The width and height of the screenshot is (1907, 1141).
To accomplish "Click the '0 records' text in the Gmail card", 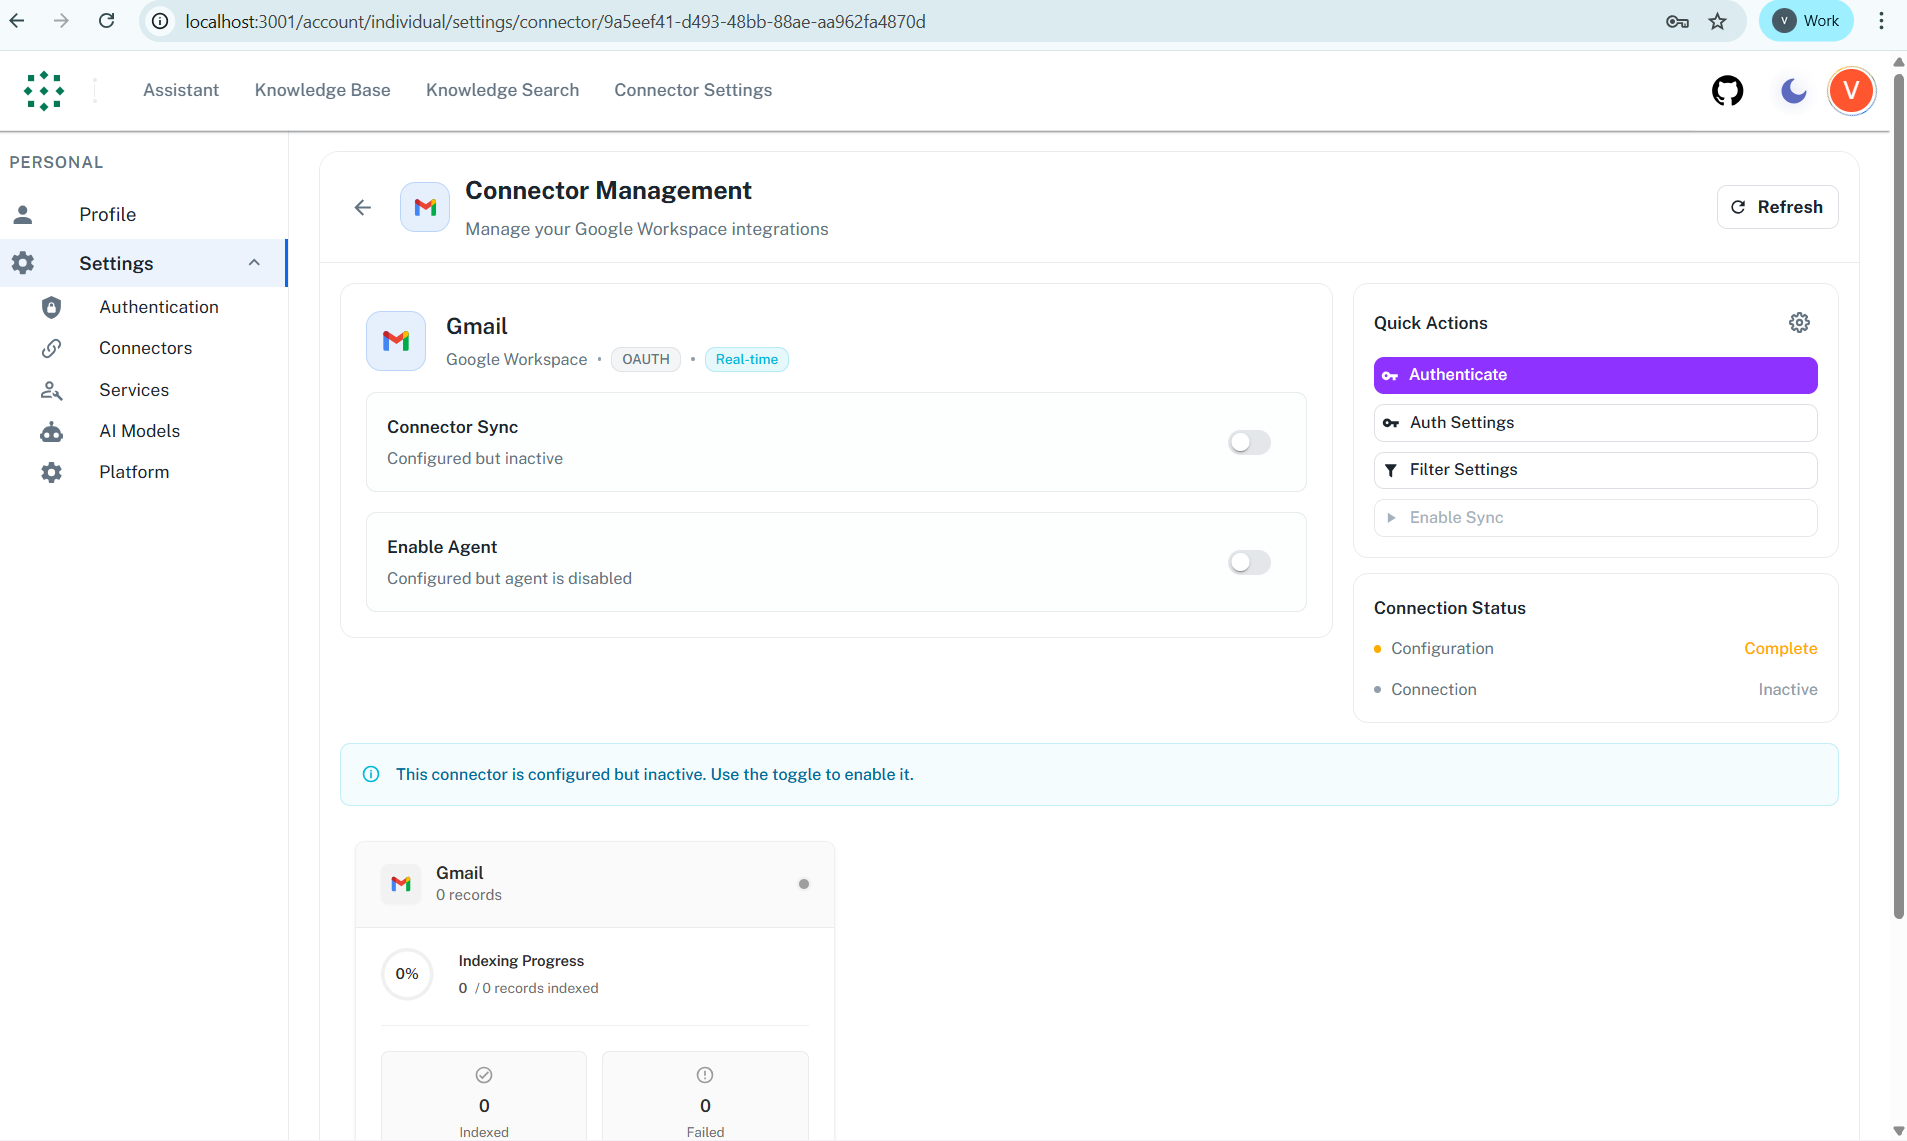I will point(469,895).
